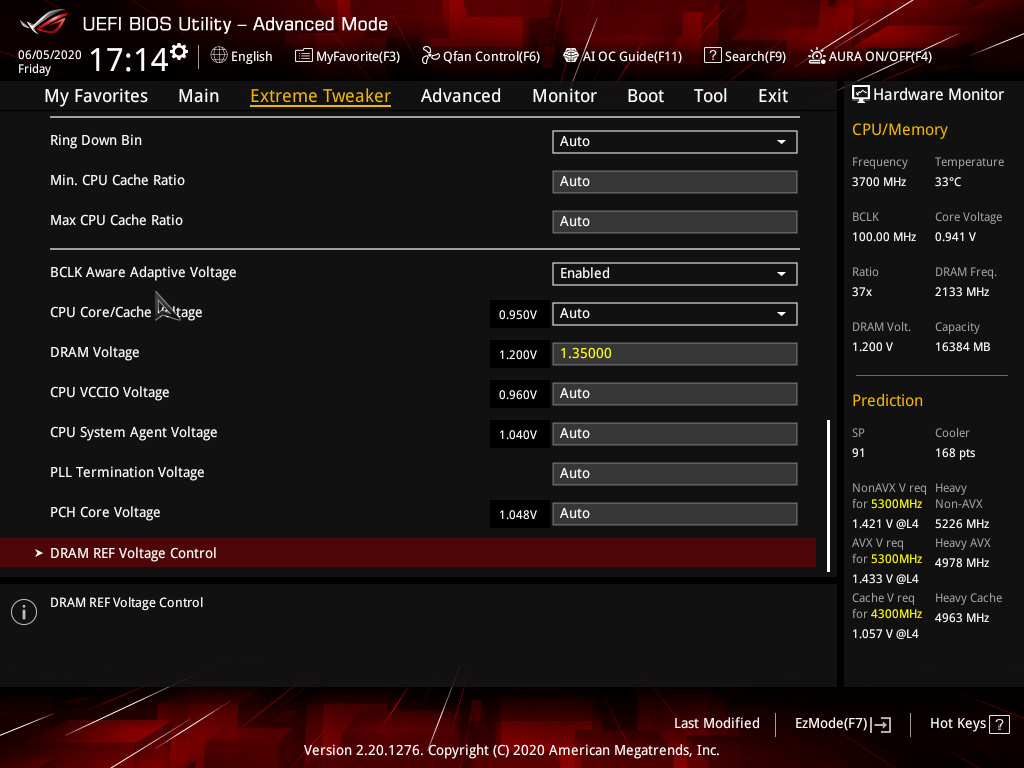Click the info icon in help panel
1024x768 pixels.
[24, 612]
